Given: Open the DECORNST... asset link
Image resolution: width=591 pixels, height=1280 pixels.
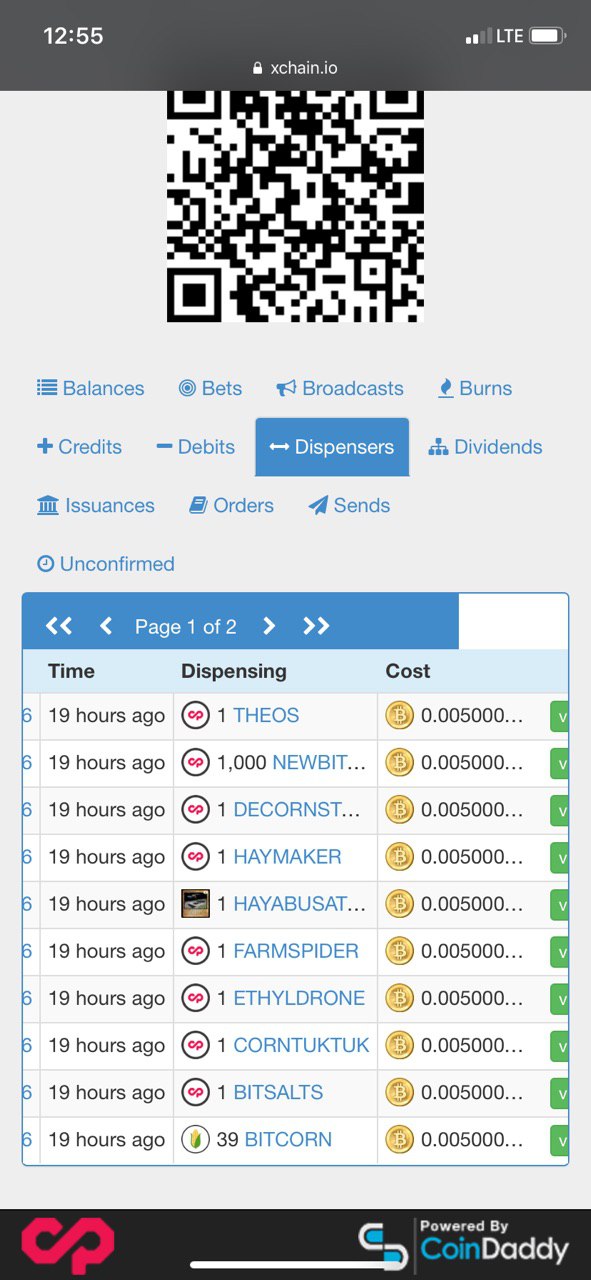Looking at the screenshot, I should pyautogui.click(x=297, y=809).
